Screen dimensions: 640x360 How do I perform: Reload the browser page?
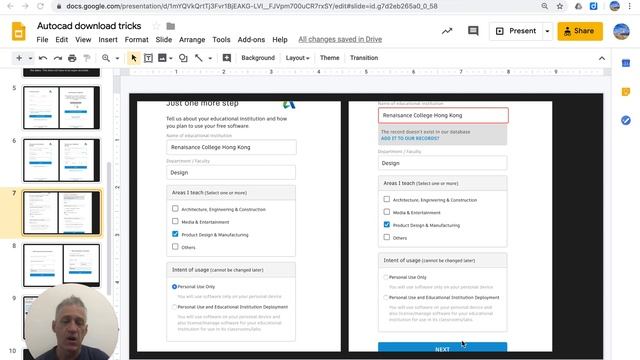pyautogui.click(x=40, y=6)
